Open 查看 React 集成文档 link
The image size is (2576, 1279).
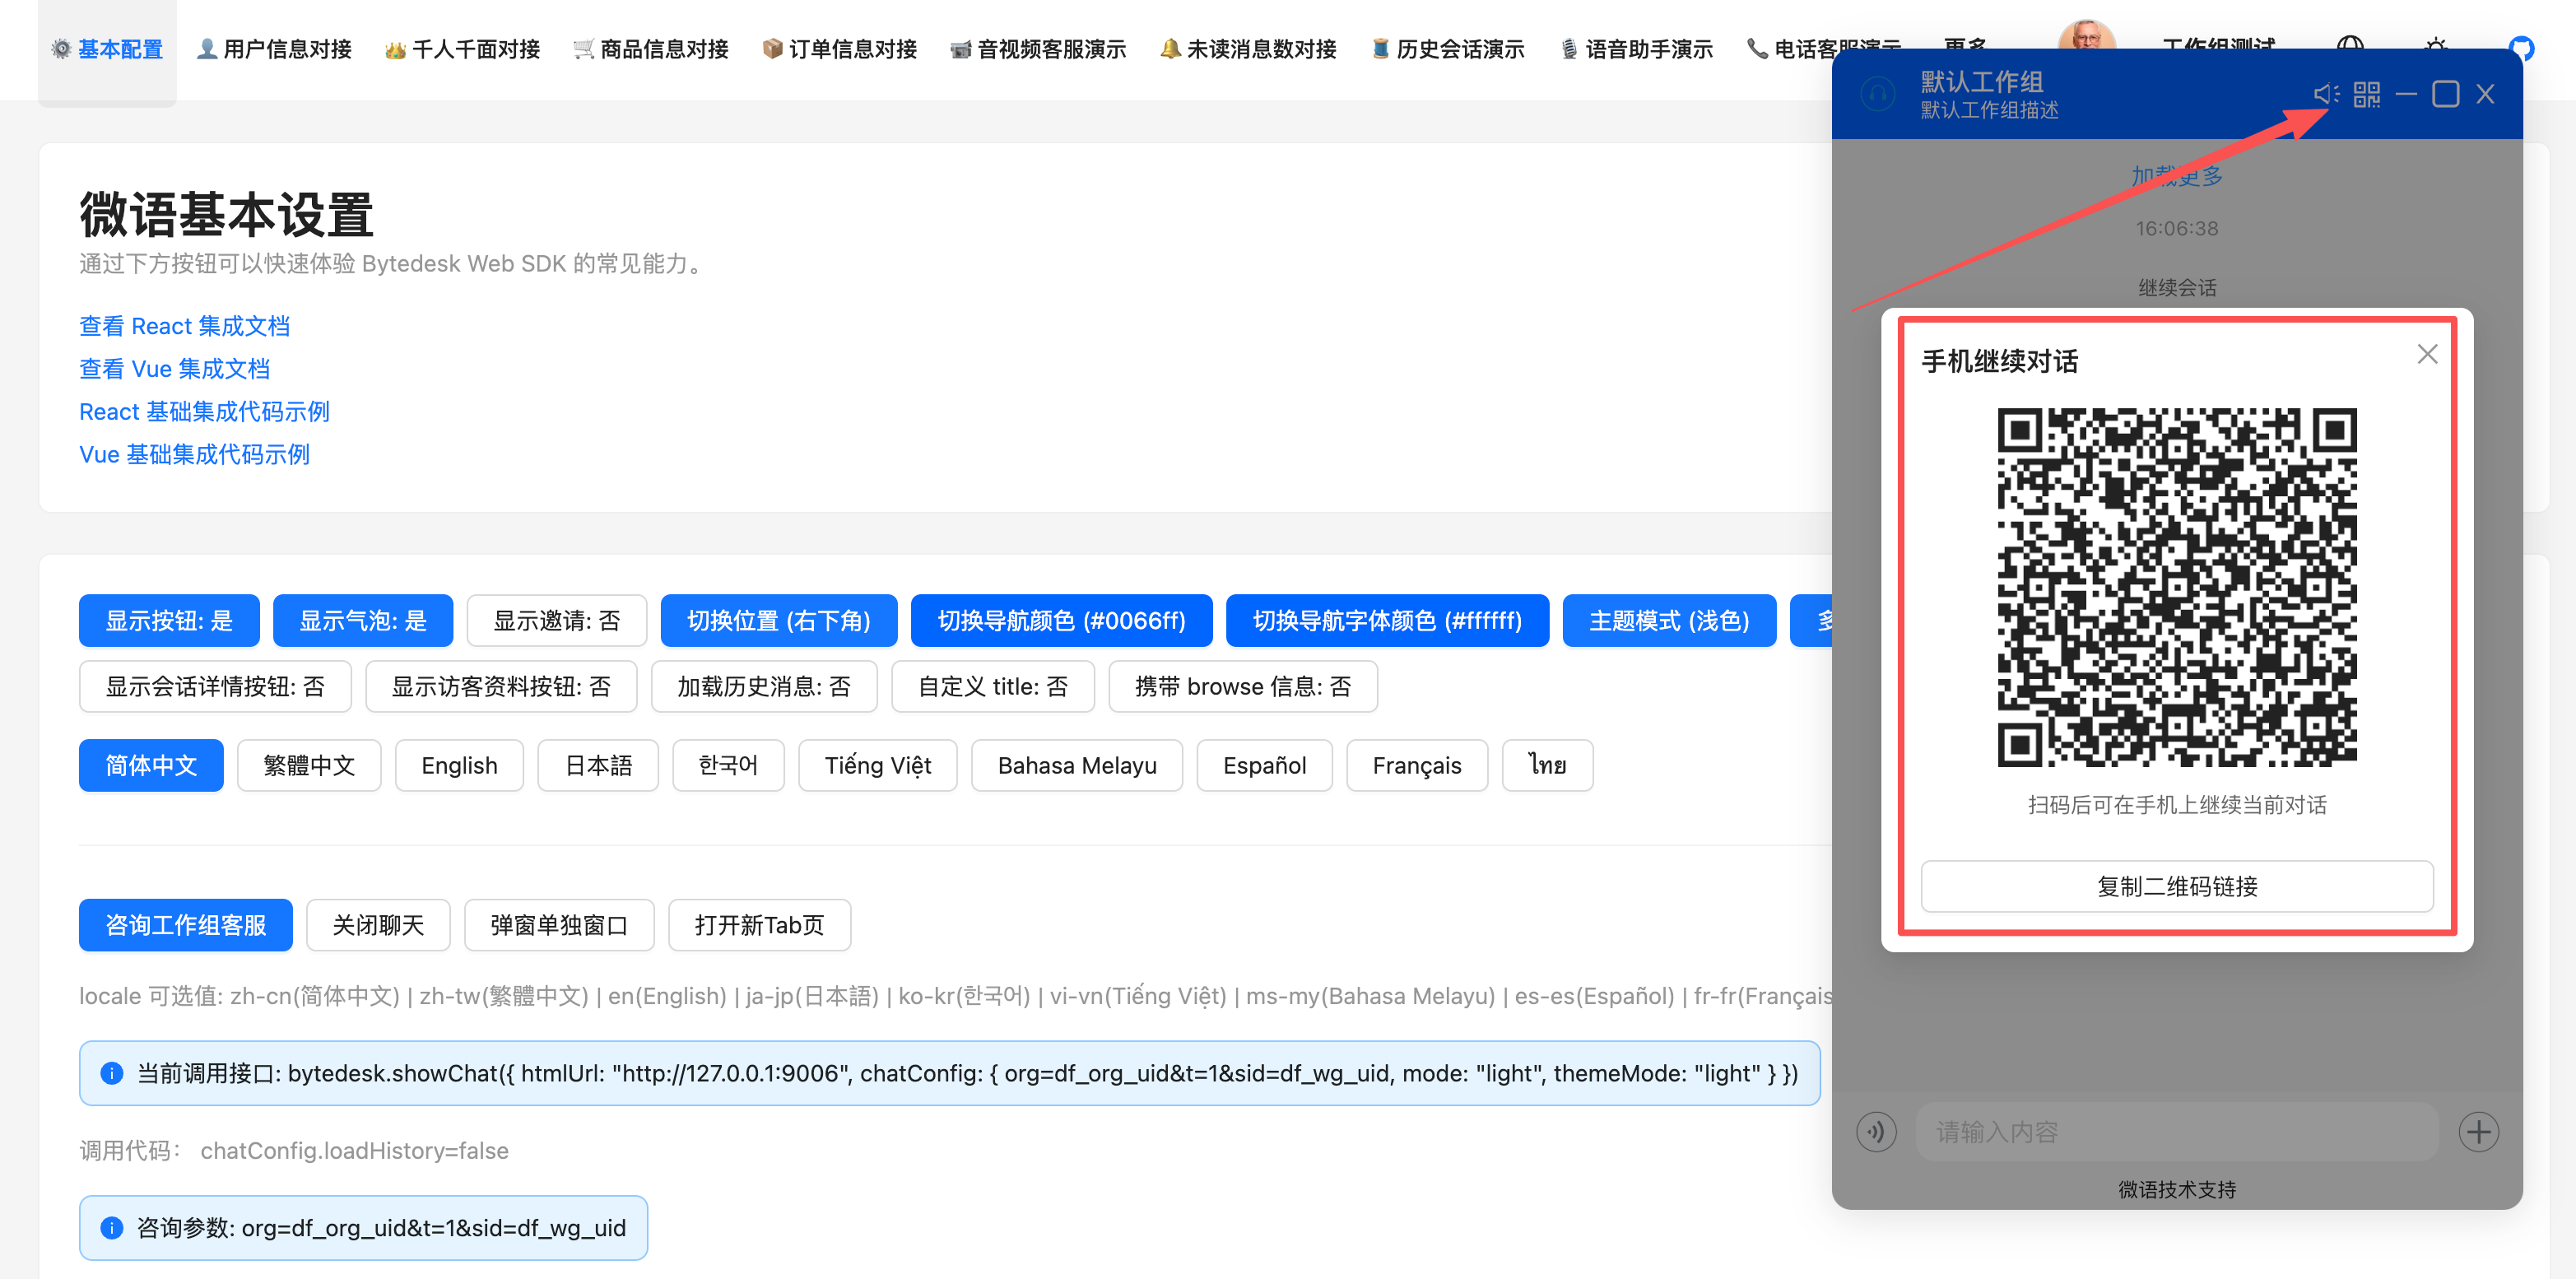coord(185,326)
